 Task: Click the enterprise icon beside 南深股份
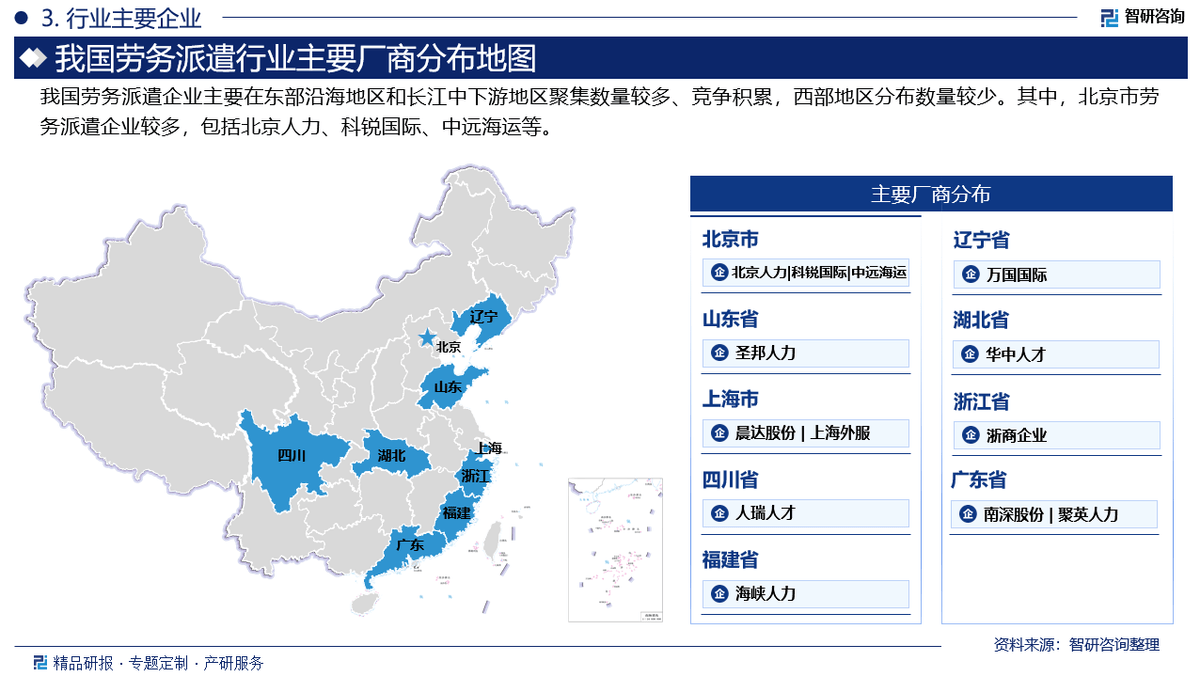coord(967,514)
